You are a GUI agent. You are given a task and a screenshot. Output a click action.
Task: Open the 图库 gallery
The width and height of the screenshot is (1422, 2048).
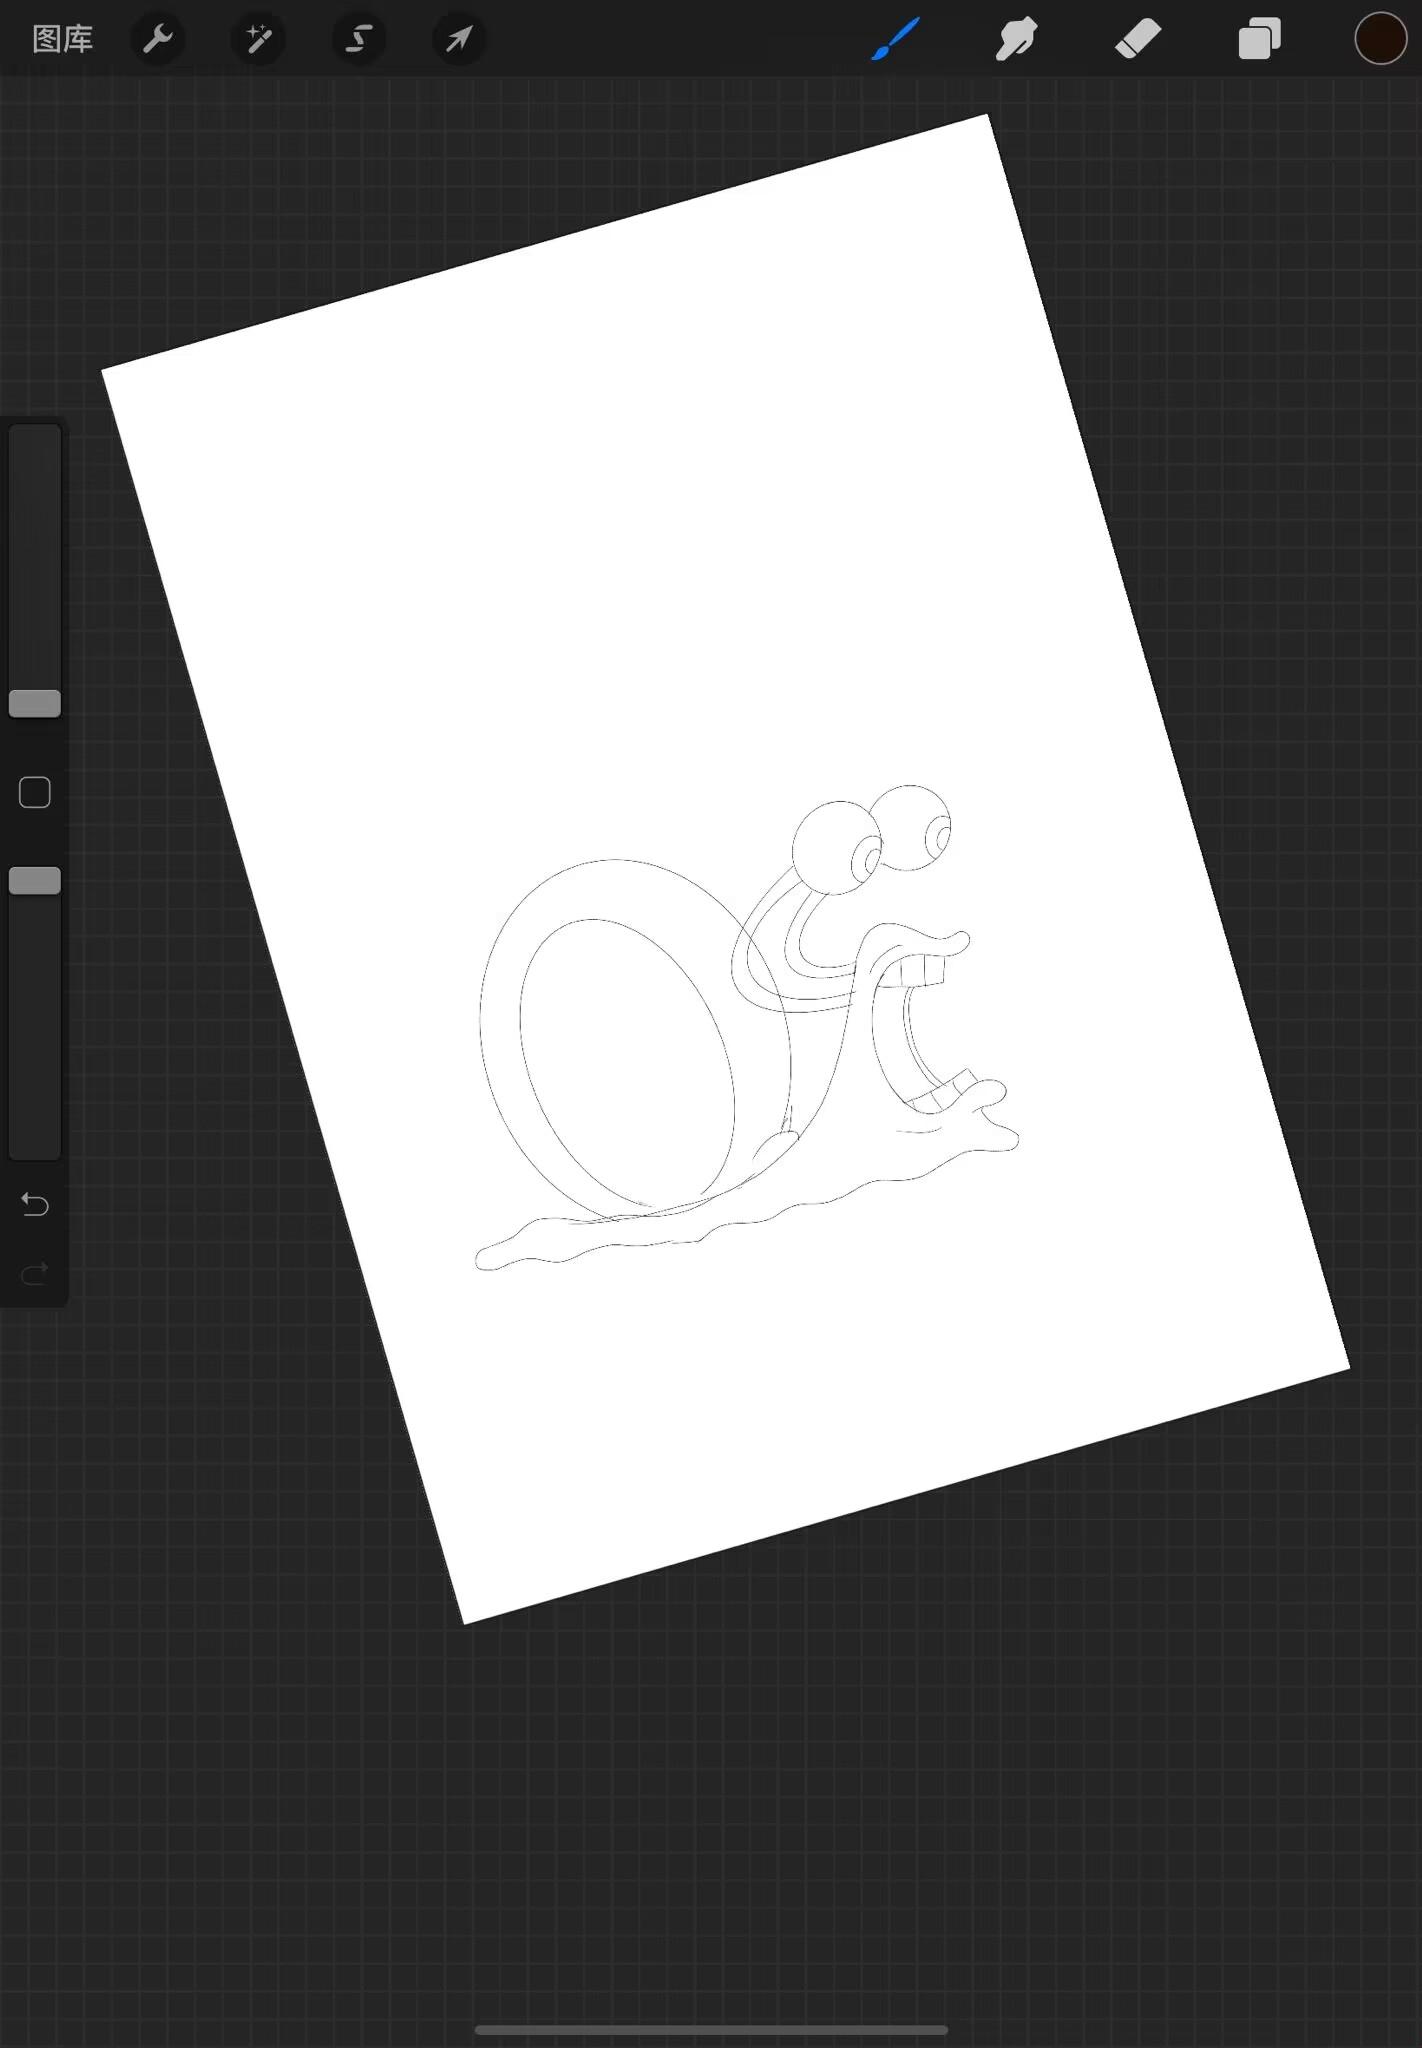(62, 39)
